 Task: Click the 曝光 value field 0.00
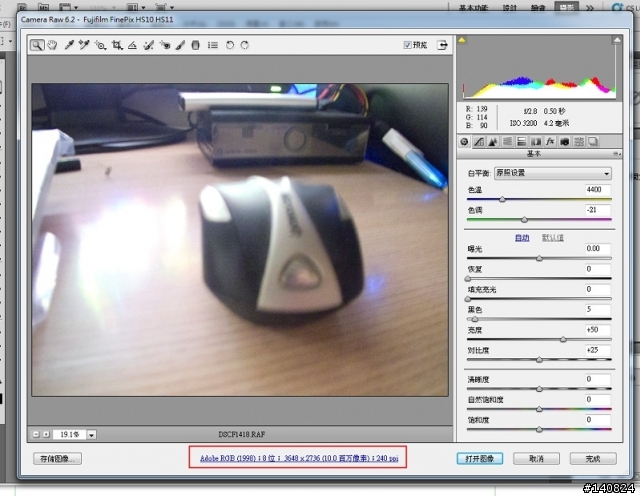coord(597,249)
